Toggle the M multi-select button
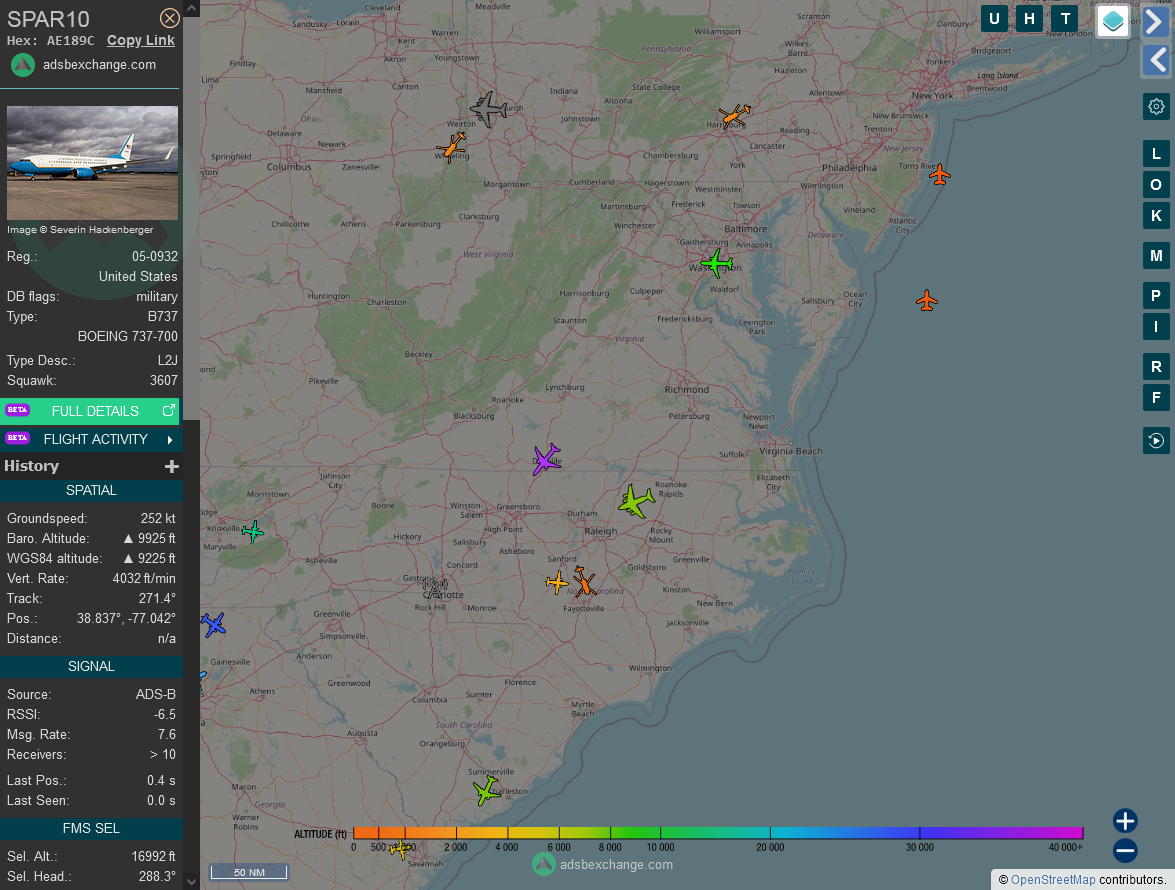Viewport: 1175px width, 890px height. [1156, 255]
